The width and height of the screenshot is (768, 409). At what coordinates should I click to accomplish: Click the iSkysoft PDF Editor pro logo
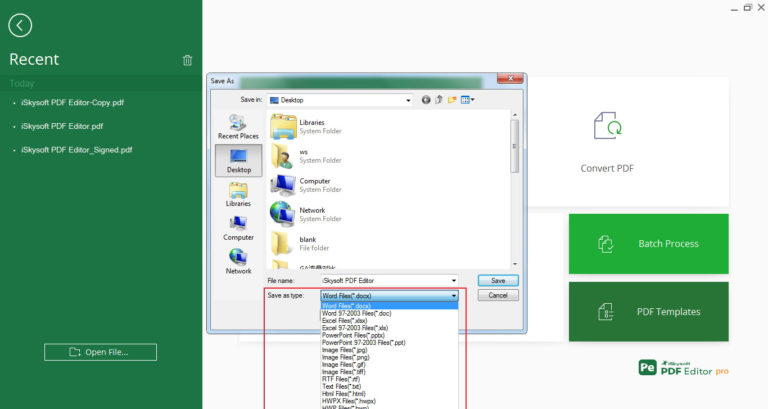pos(683,368)
